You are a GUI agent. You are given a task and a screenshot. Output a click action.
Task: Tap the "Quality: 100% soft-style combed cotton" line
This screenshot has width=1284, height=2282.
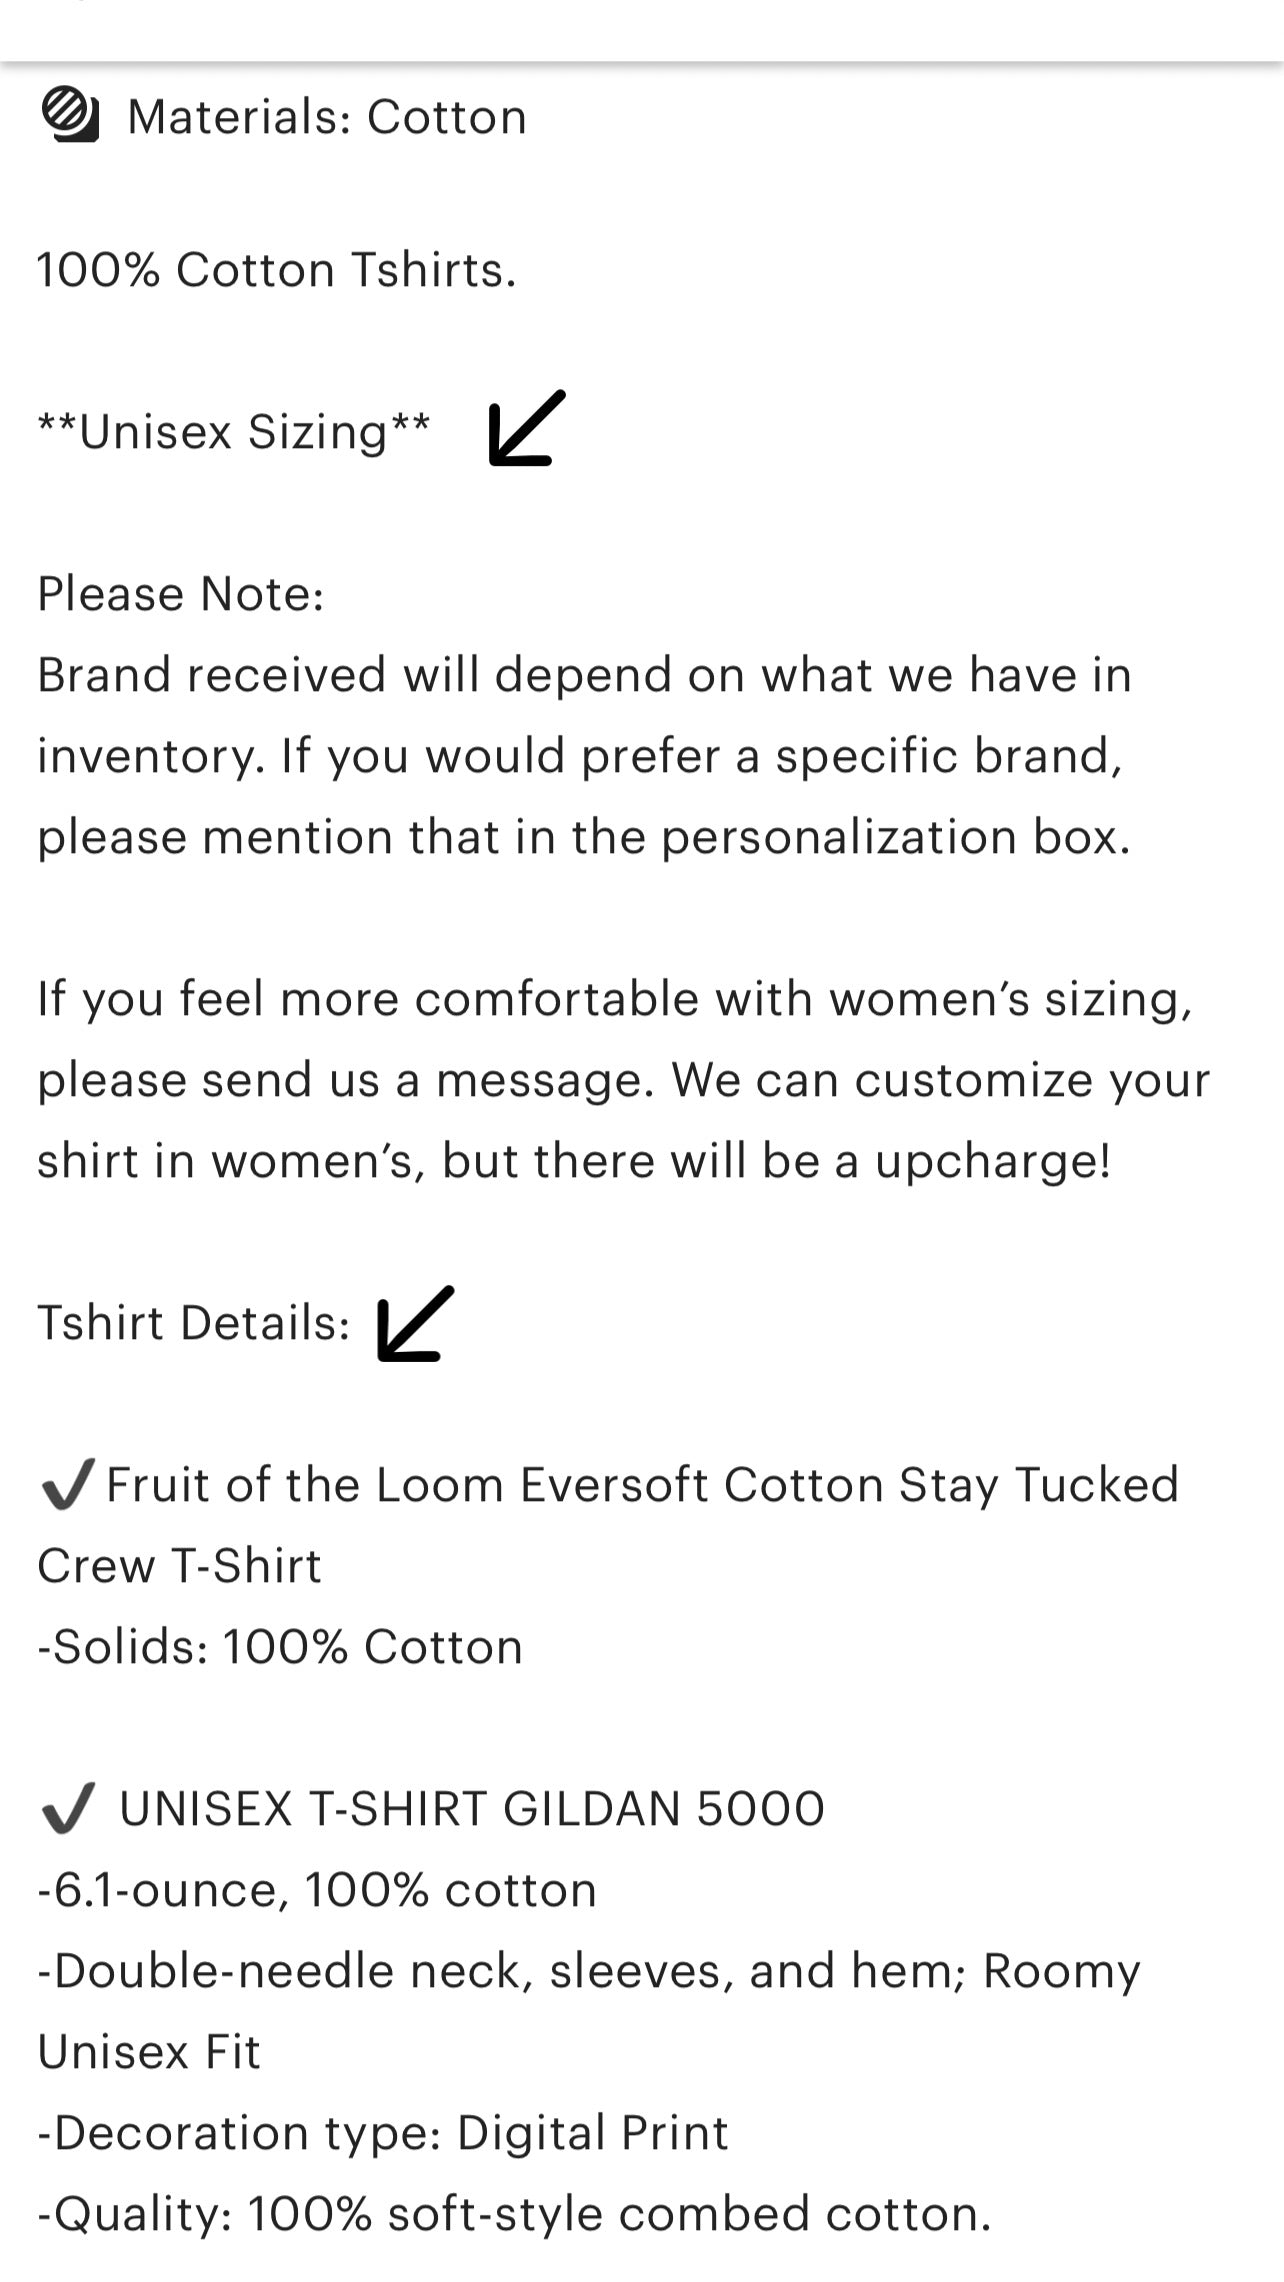click(514, 2214)
